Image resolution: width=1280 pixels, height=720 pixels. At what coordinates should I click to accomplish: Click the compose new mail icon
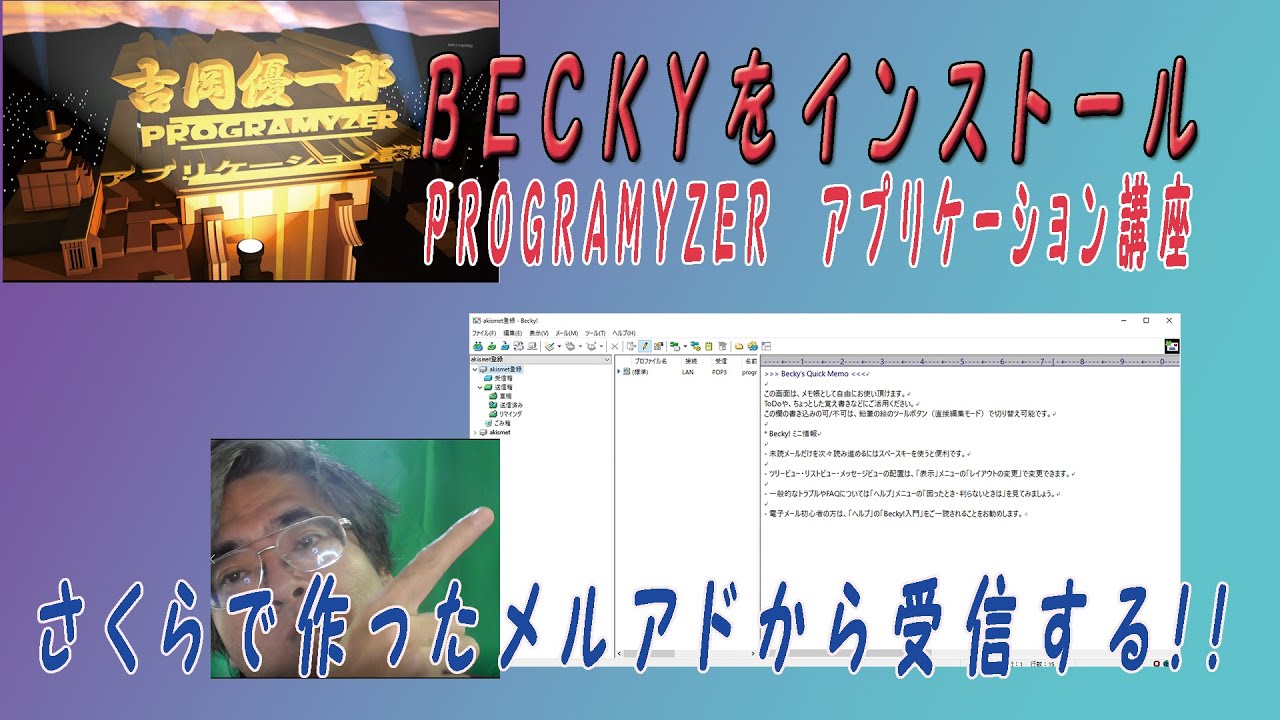tap(549, 346)
